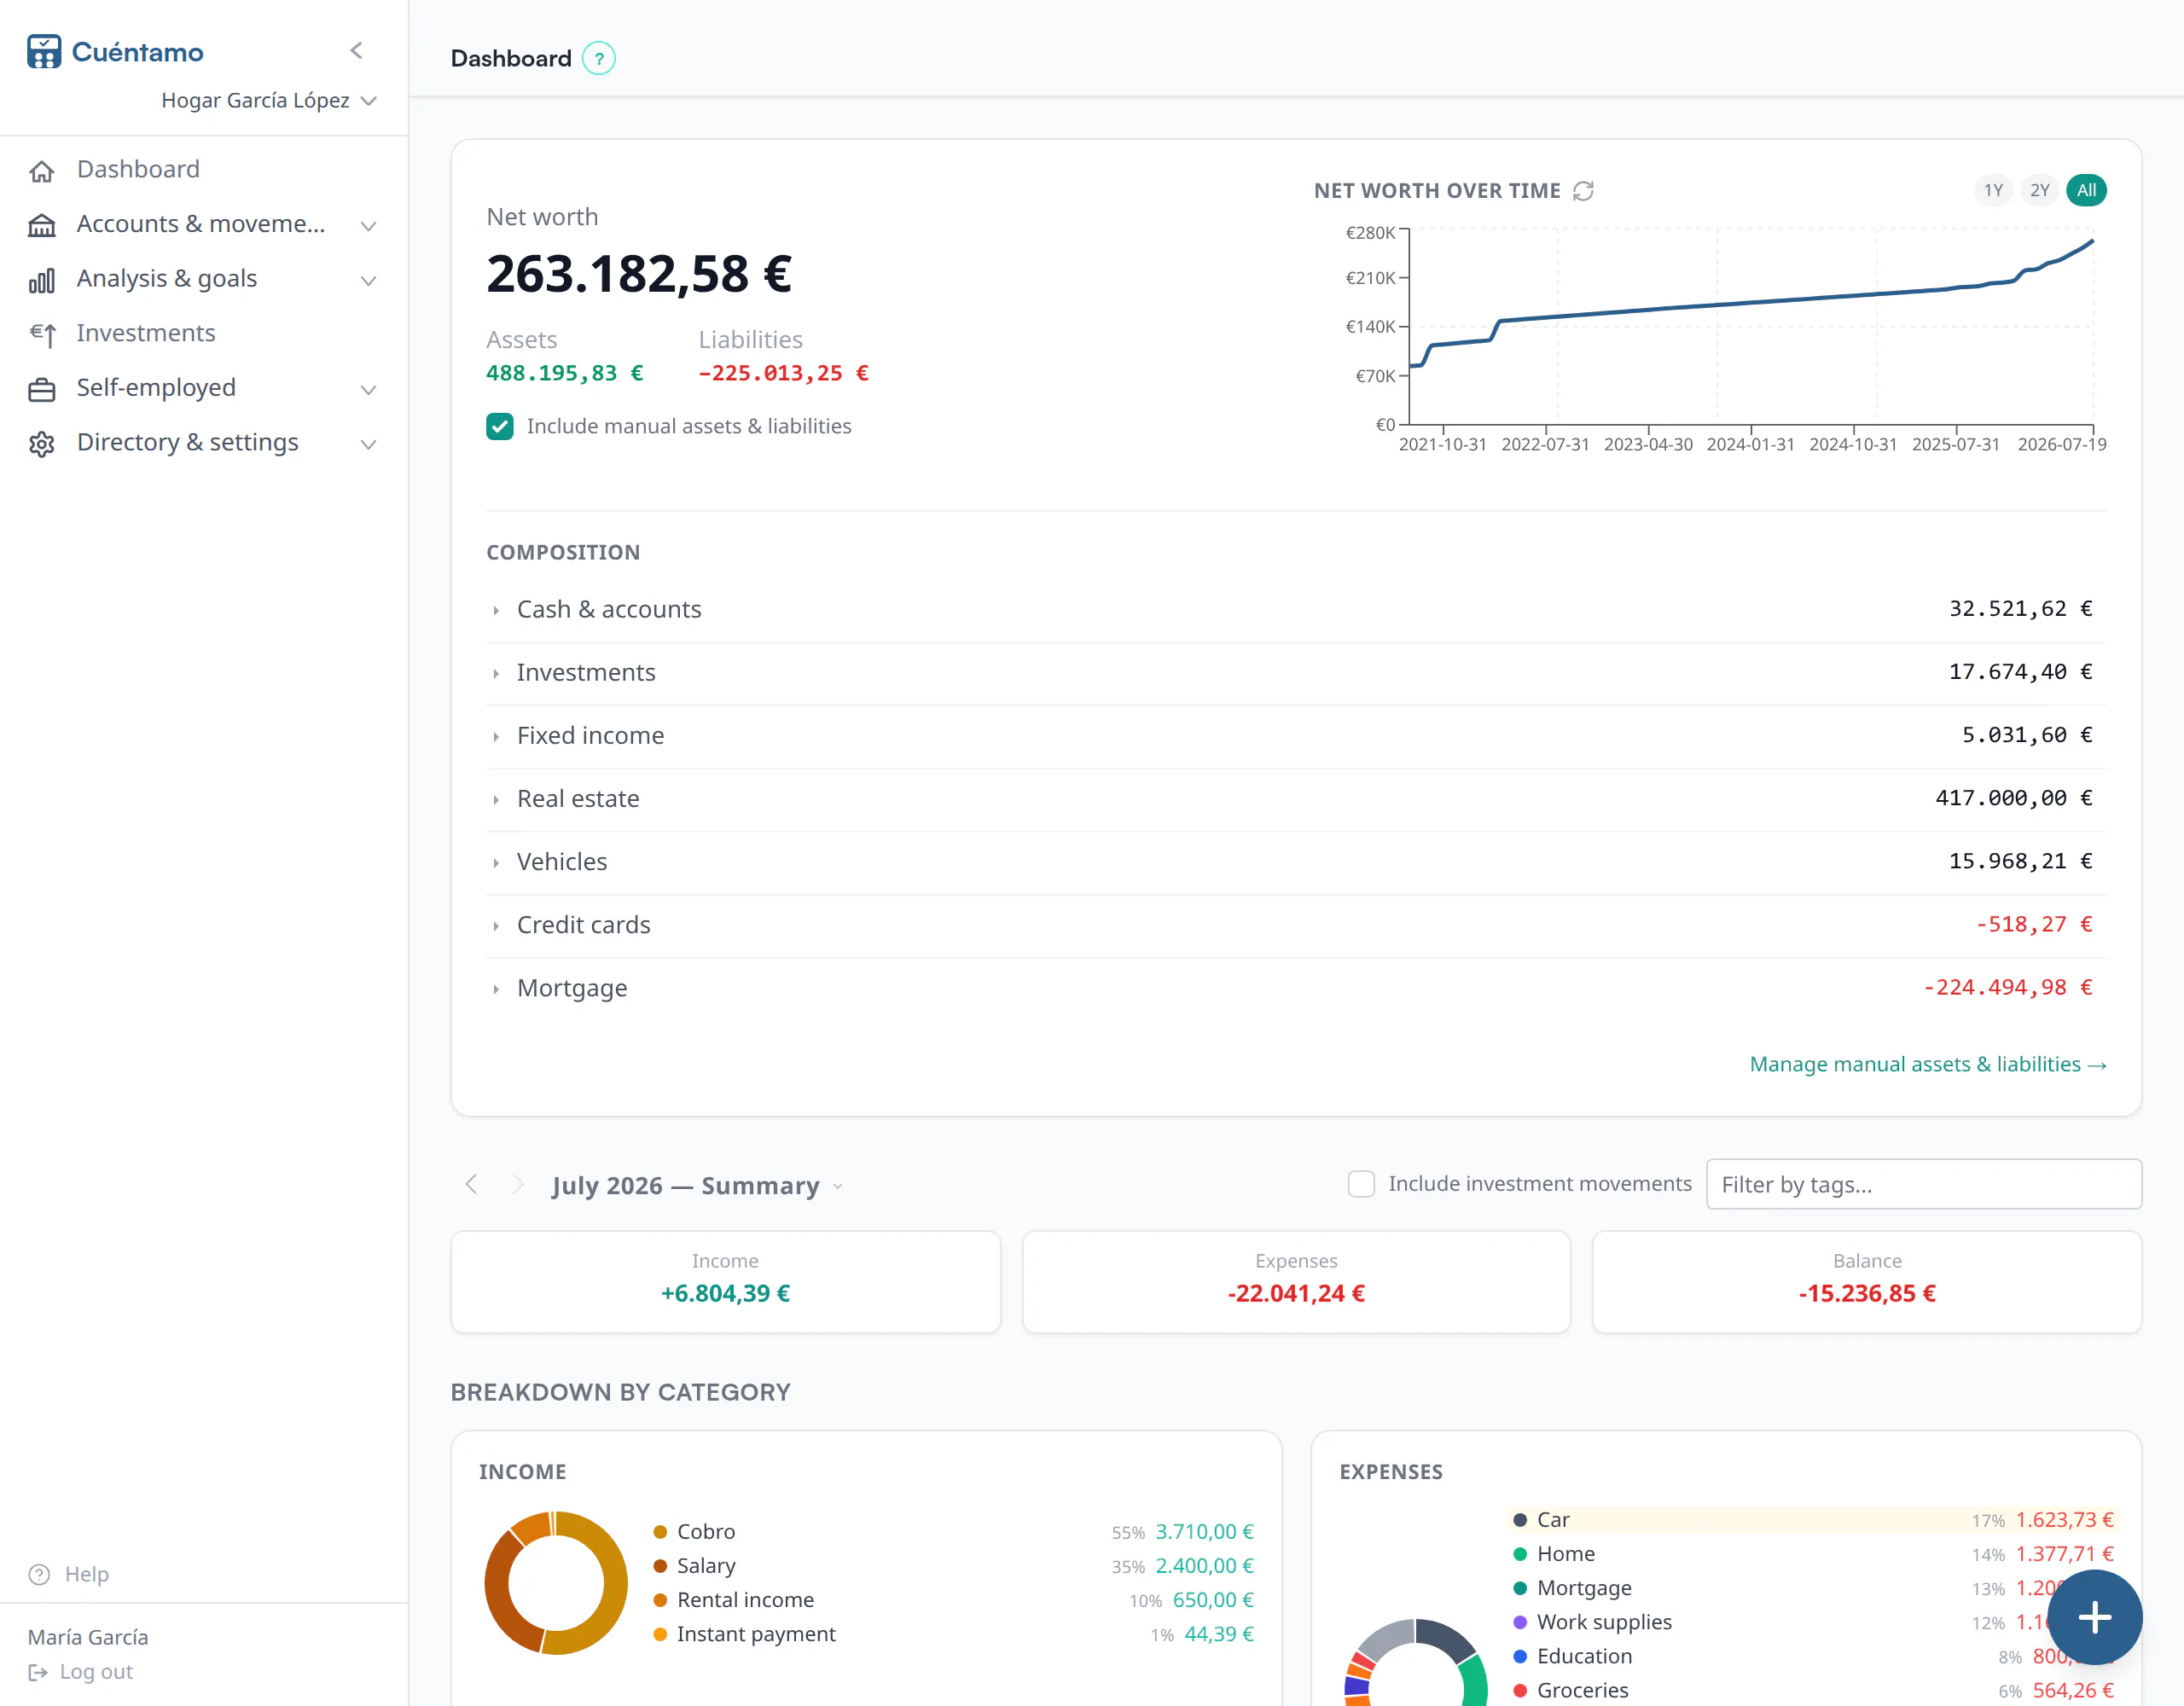Click the Accounts & movements bank icon
The width and height of the screenshot is (2184, 1706).
[42, 225]
